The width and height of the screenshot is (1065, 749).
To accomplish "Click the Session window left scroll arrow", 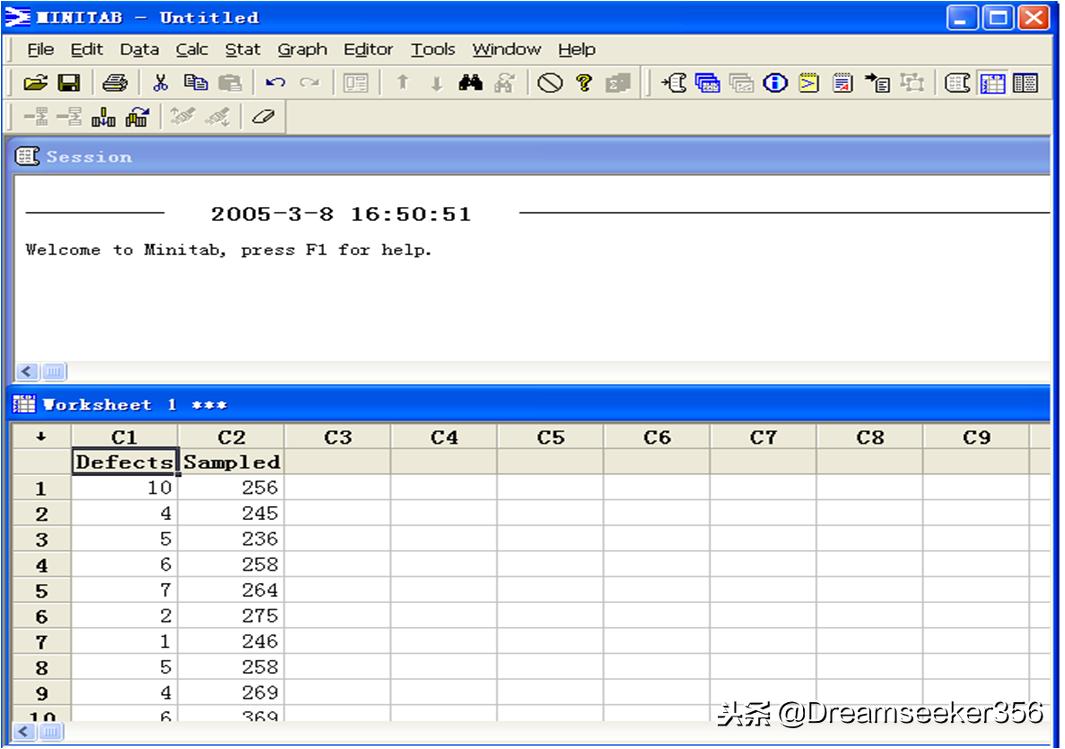I will pyautogui.click(x=27, y=371).
